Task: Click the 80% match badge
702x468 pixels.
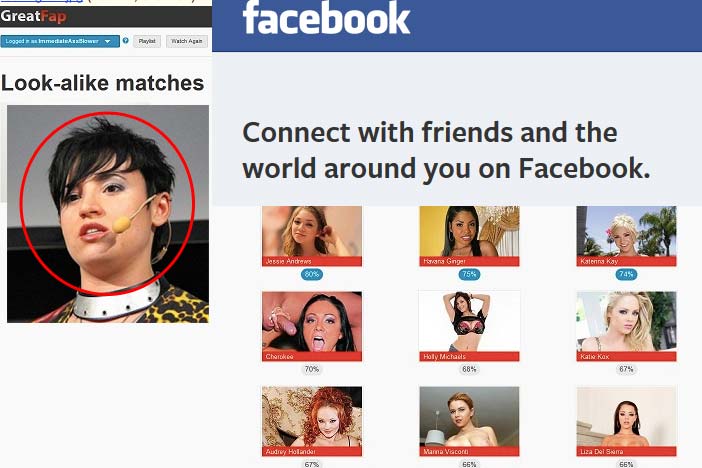Action: pyautogui.click(x=312, y=274)
